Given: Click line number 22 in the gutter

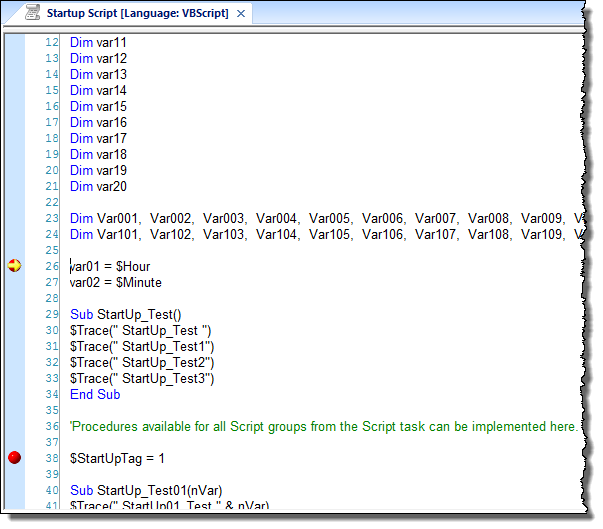Looking at the screenshot, I should [52, 202].
